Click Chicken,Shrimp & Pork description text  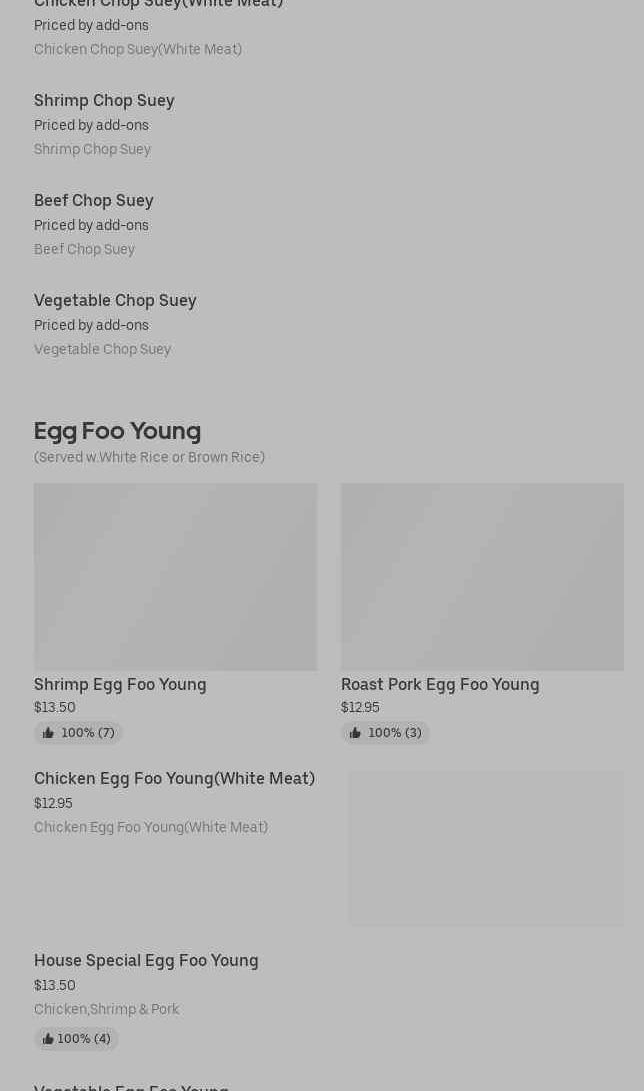(x=106, y=1009)
